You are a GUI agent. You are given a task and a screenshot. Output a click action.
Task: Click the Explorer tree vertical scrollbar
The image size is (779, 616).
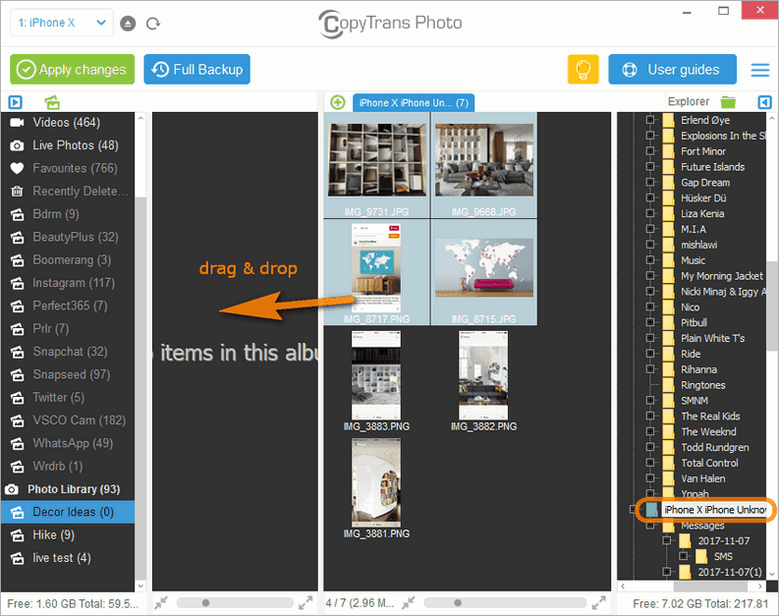pyautogui.click(x=773, y=306)
